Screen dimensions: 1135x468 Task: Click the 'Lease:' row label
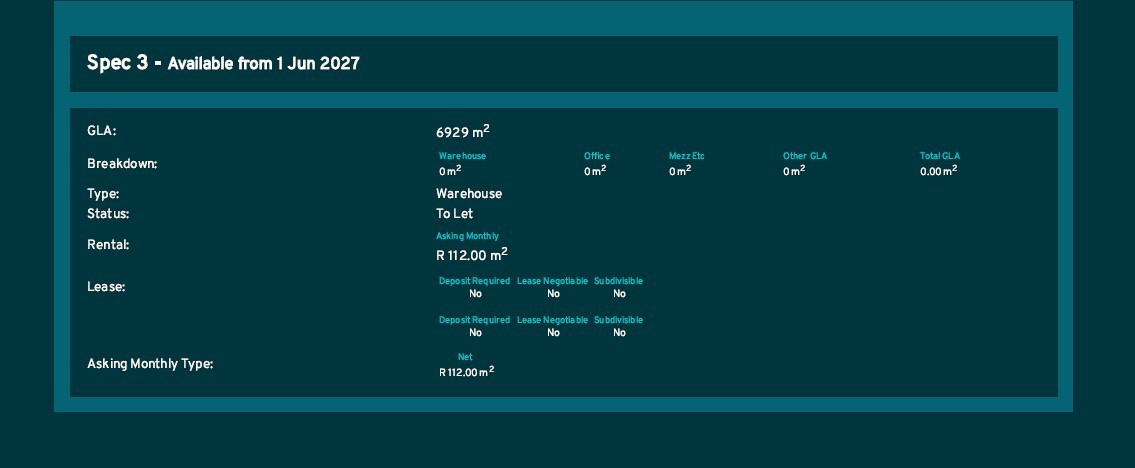(x=106, y=287)
